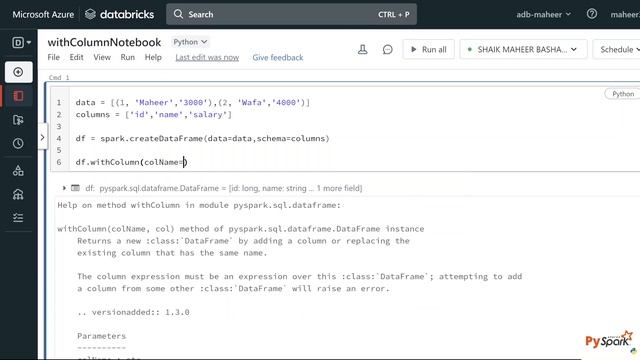
Task: Click code line 2 columns definition
Action: (153, 115)
